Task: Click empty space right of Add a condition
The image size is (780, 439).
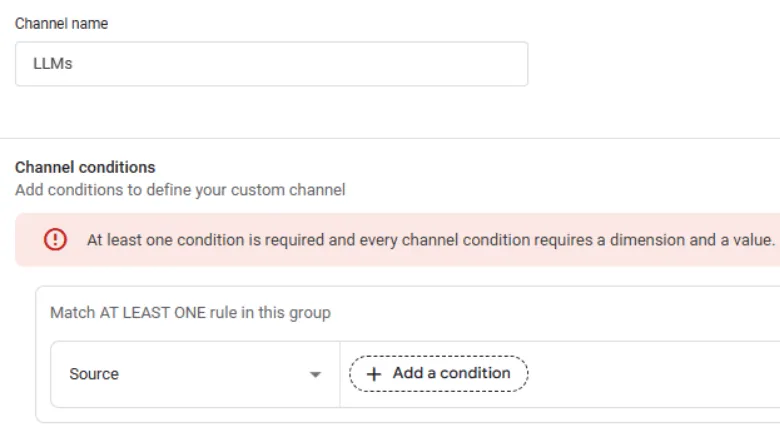Action: tap(650, 374)
